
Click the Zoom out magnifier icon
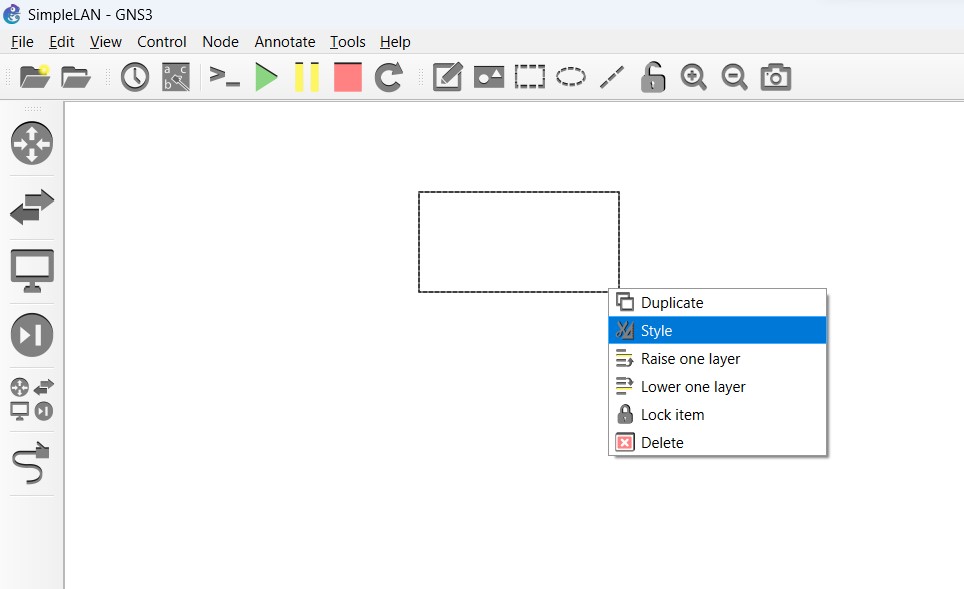pos(735,77)
